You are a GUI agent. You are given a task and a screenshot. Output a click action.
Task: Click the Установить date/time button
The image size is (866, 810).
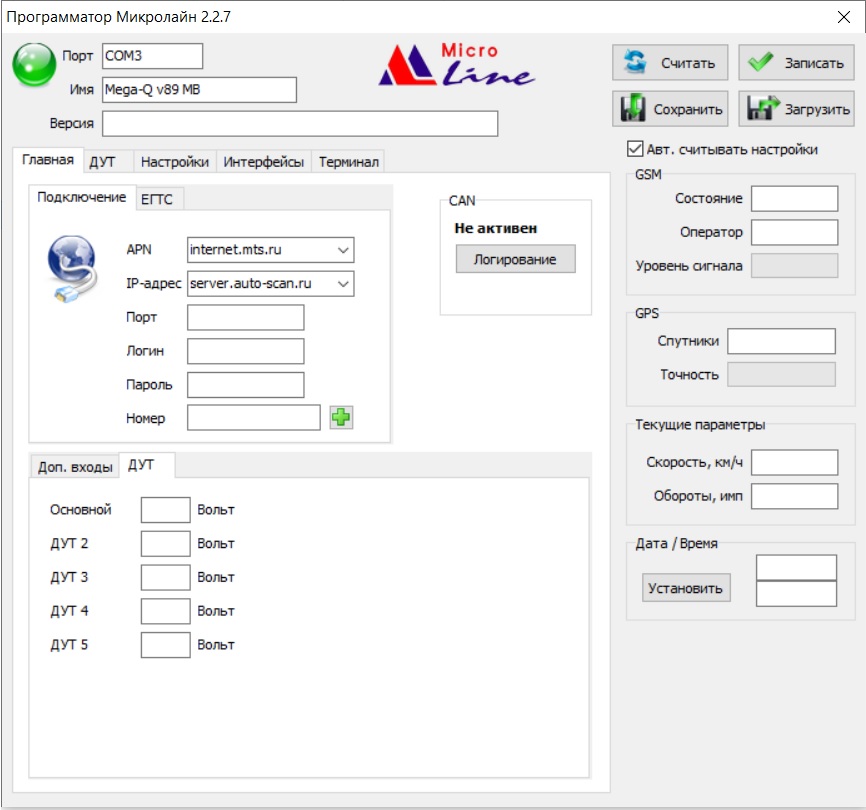point(685,588)
